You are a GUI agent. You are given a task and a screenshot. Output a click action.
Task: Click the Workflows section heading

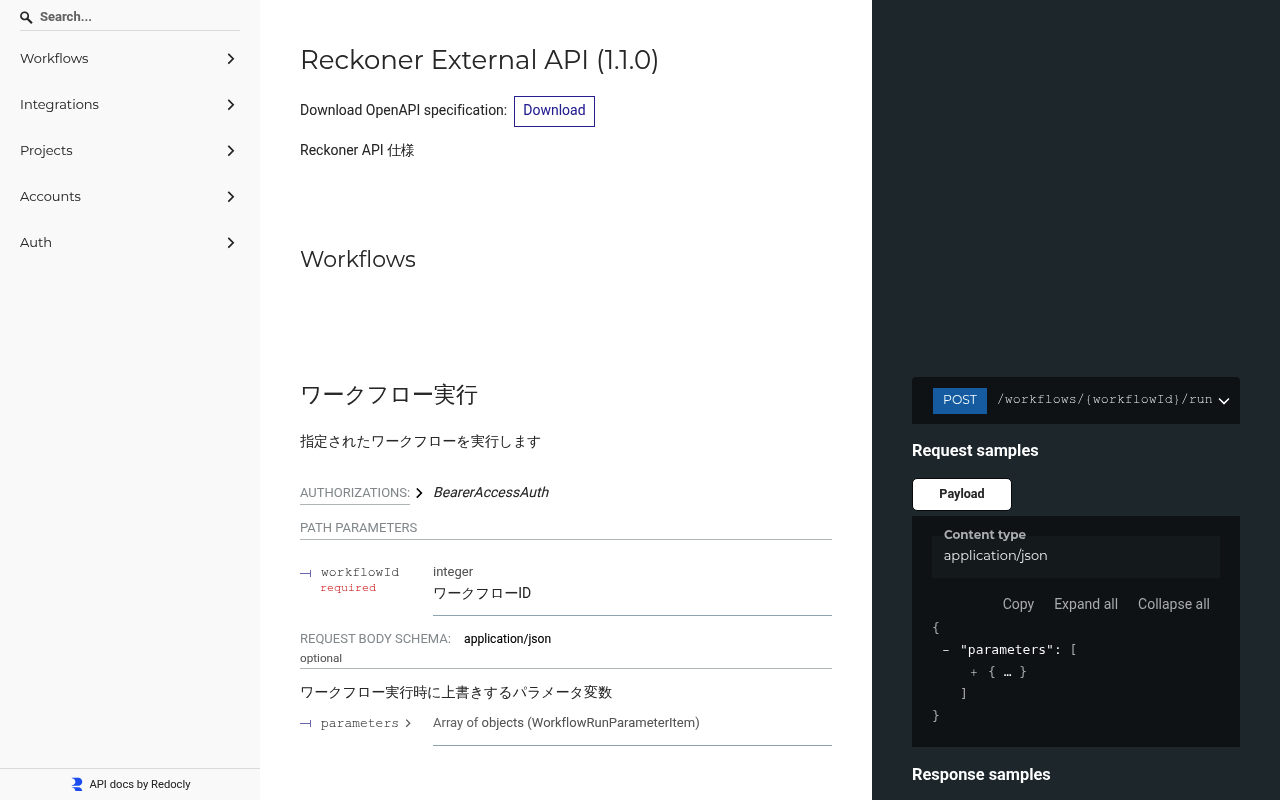[x=358, y=259]
